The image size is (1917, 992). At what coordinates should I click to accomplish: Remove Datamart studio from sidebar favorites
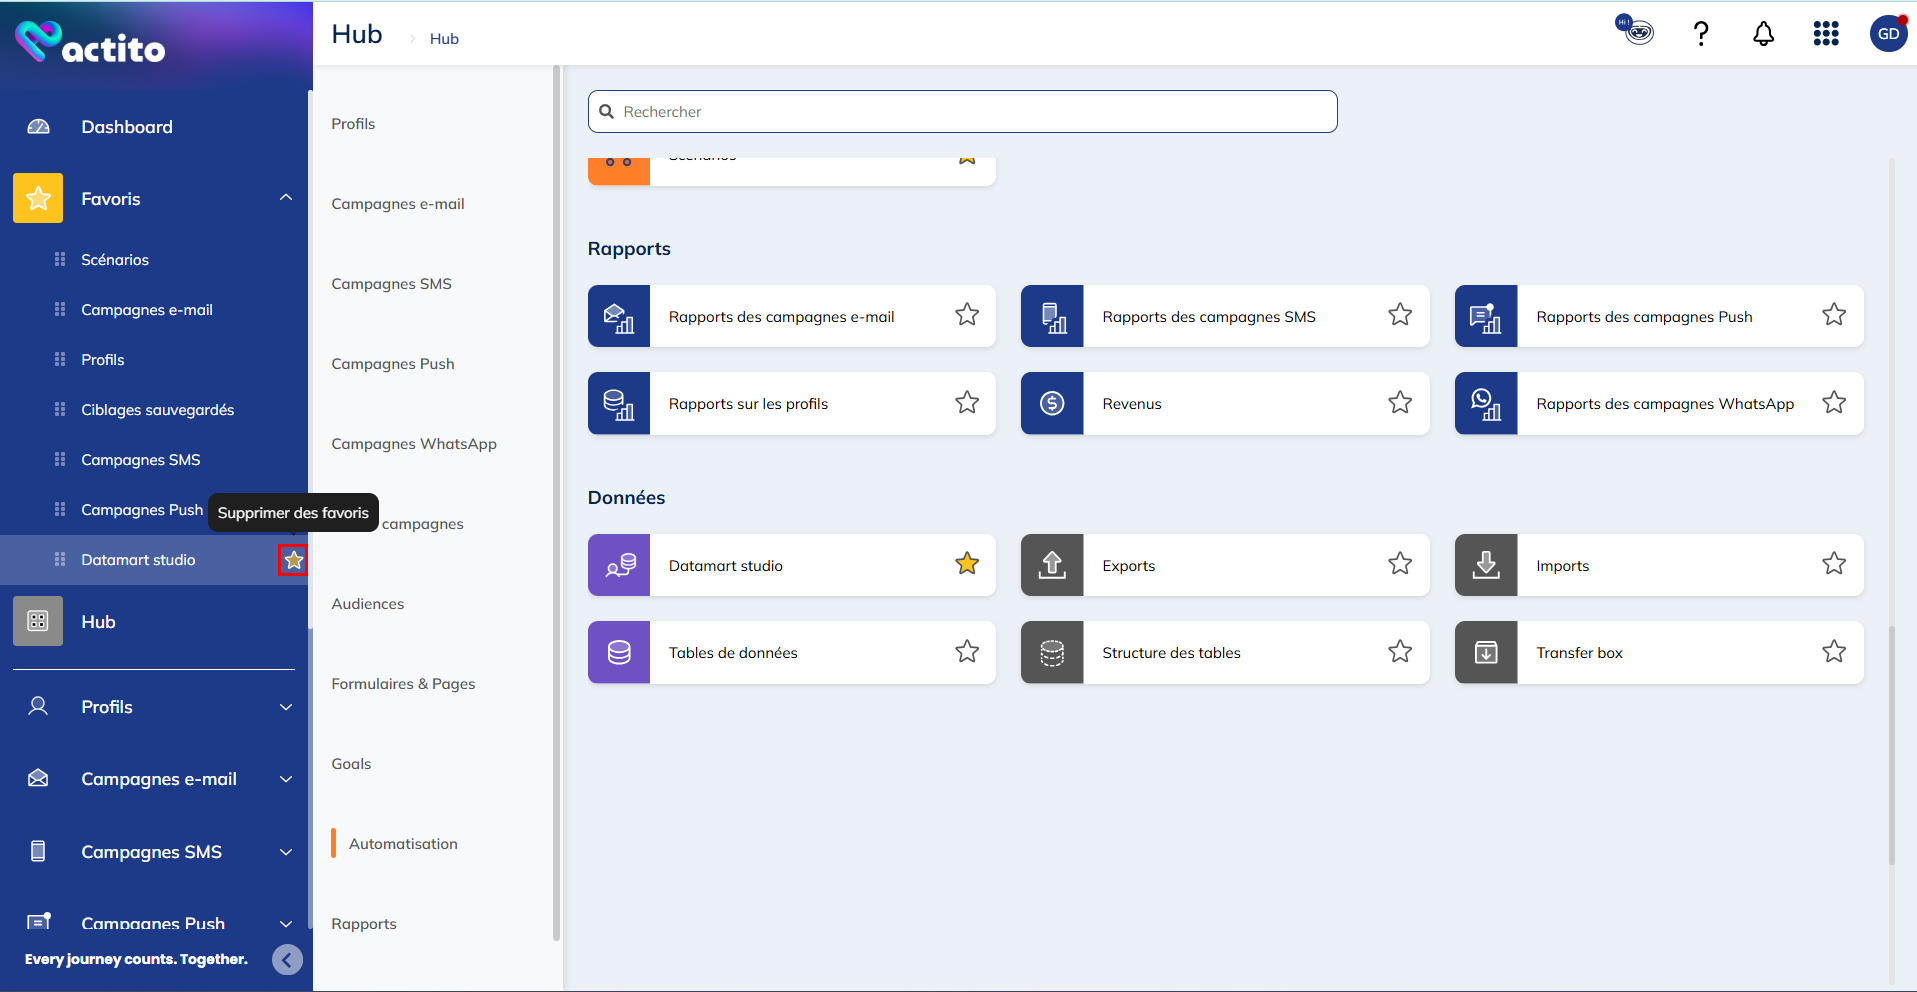coord(293,560)
